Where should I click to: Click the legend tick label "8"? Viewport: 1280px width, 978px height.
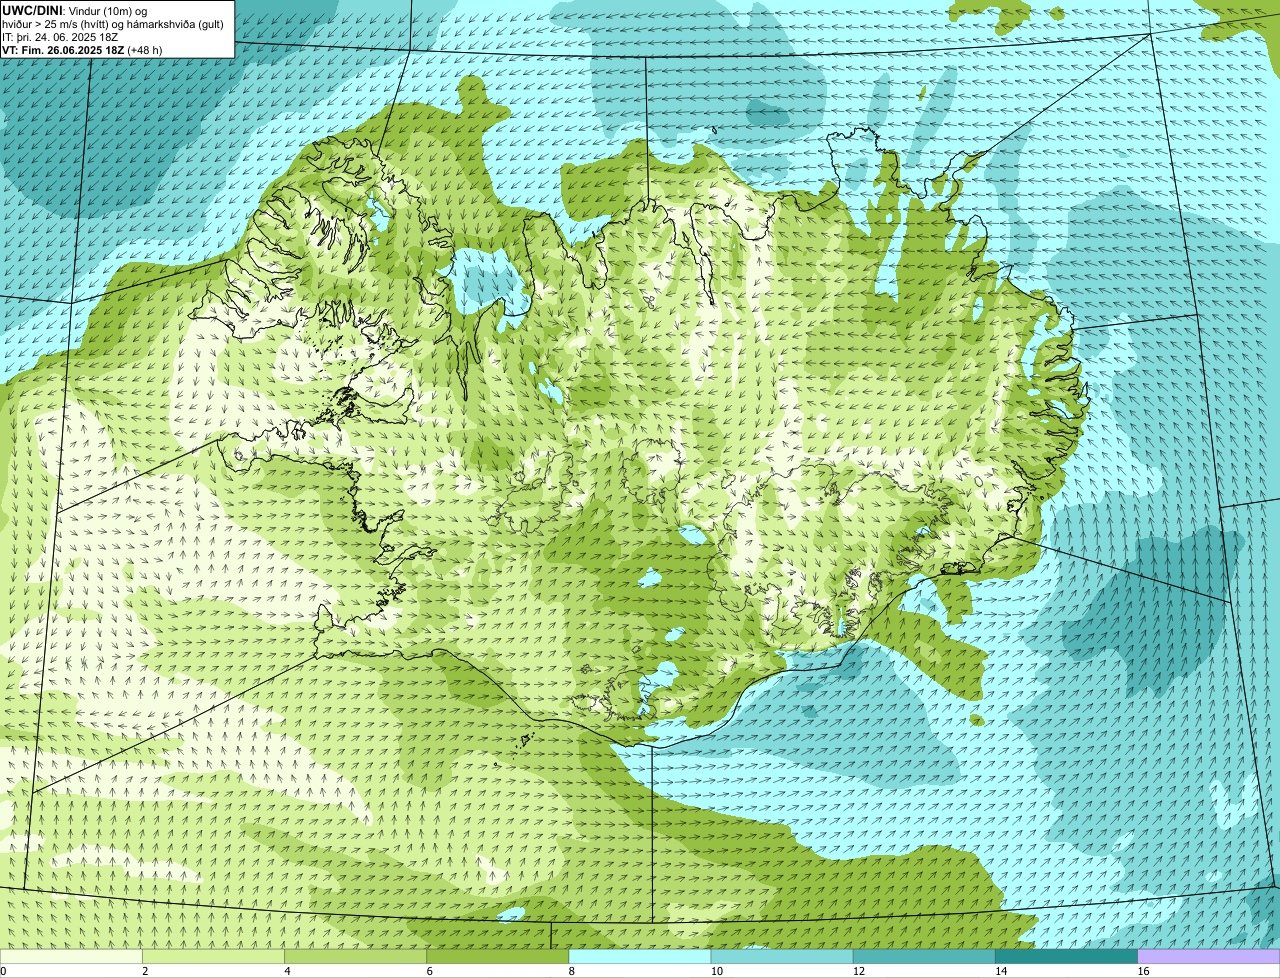point(572,971)
